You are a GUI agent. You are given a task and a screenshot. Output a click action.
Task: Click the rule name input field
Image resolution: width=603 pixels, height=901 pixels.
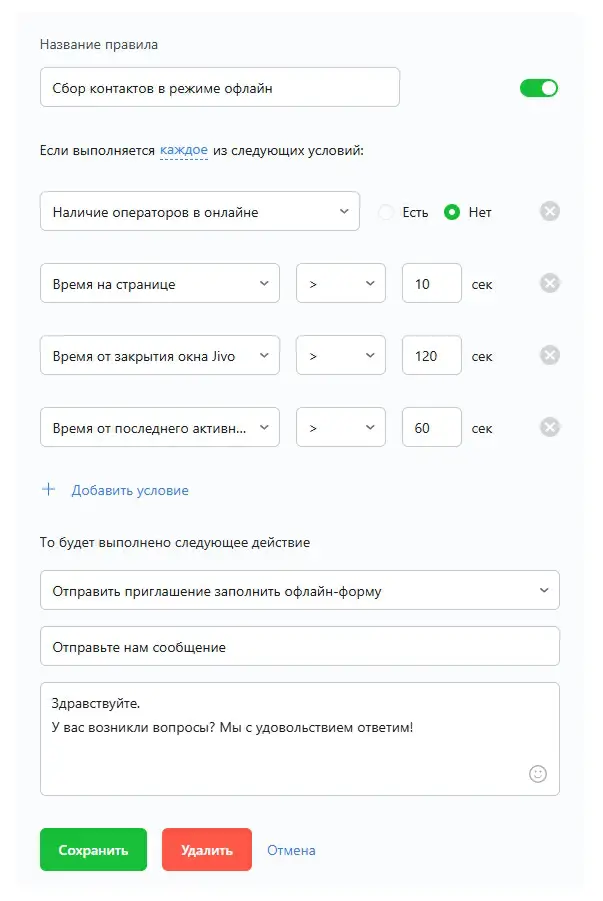click(220, 88)
